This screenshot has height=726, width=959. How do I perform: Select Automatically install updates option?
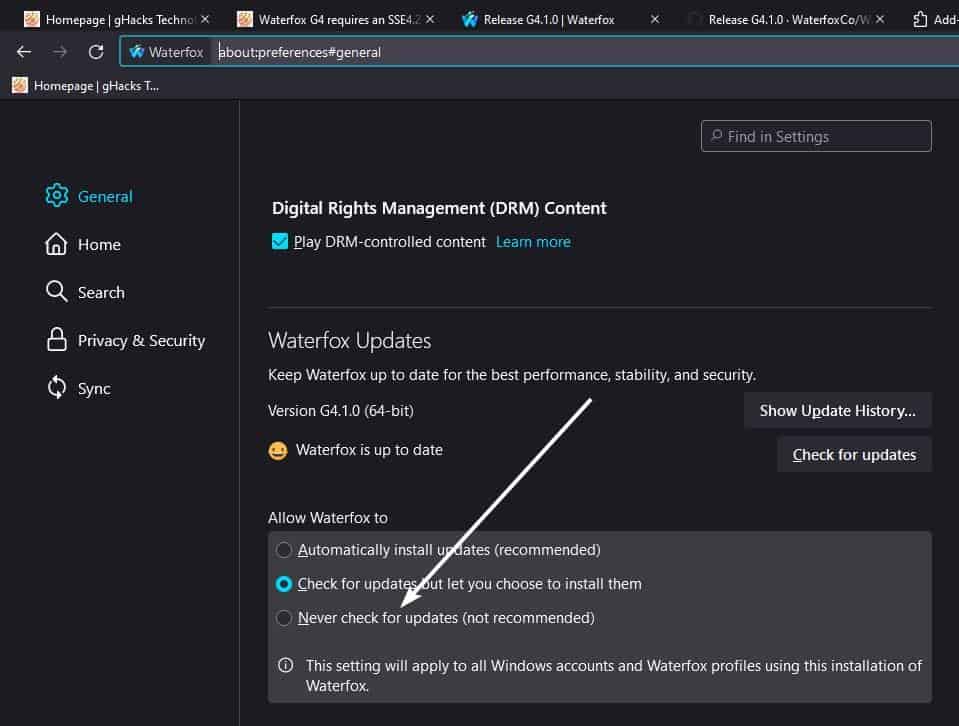coord(283,549)
